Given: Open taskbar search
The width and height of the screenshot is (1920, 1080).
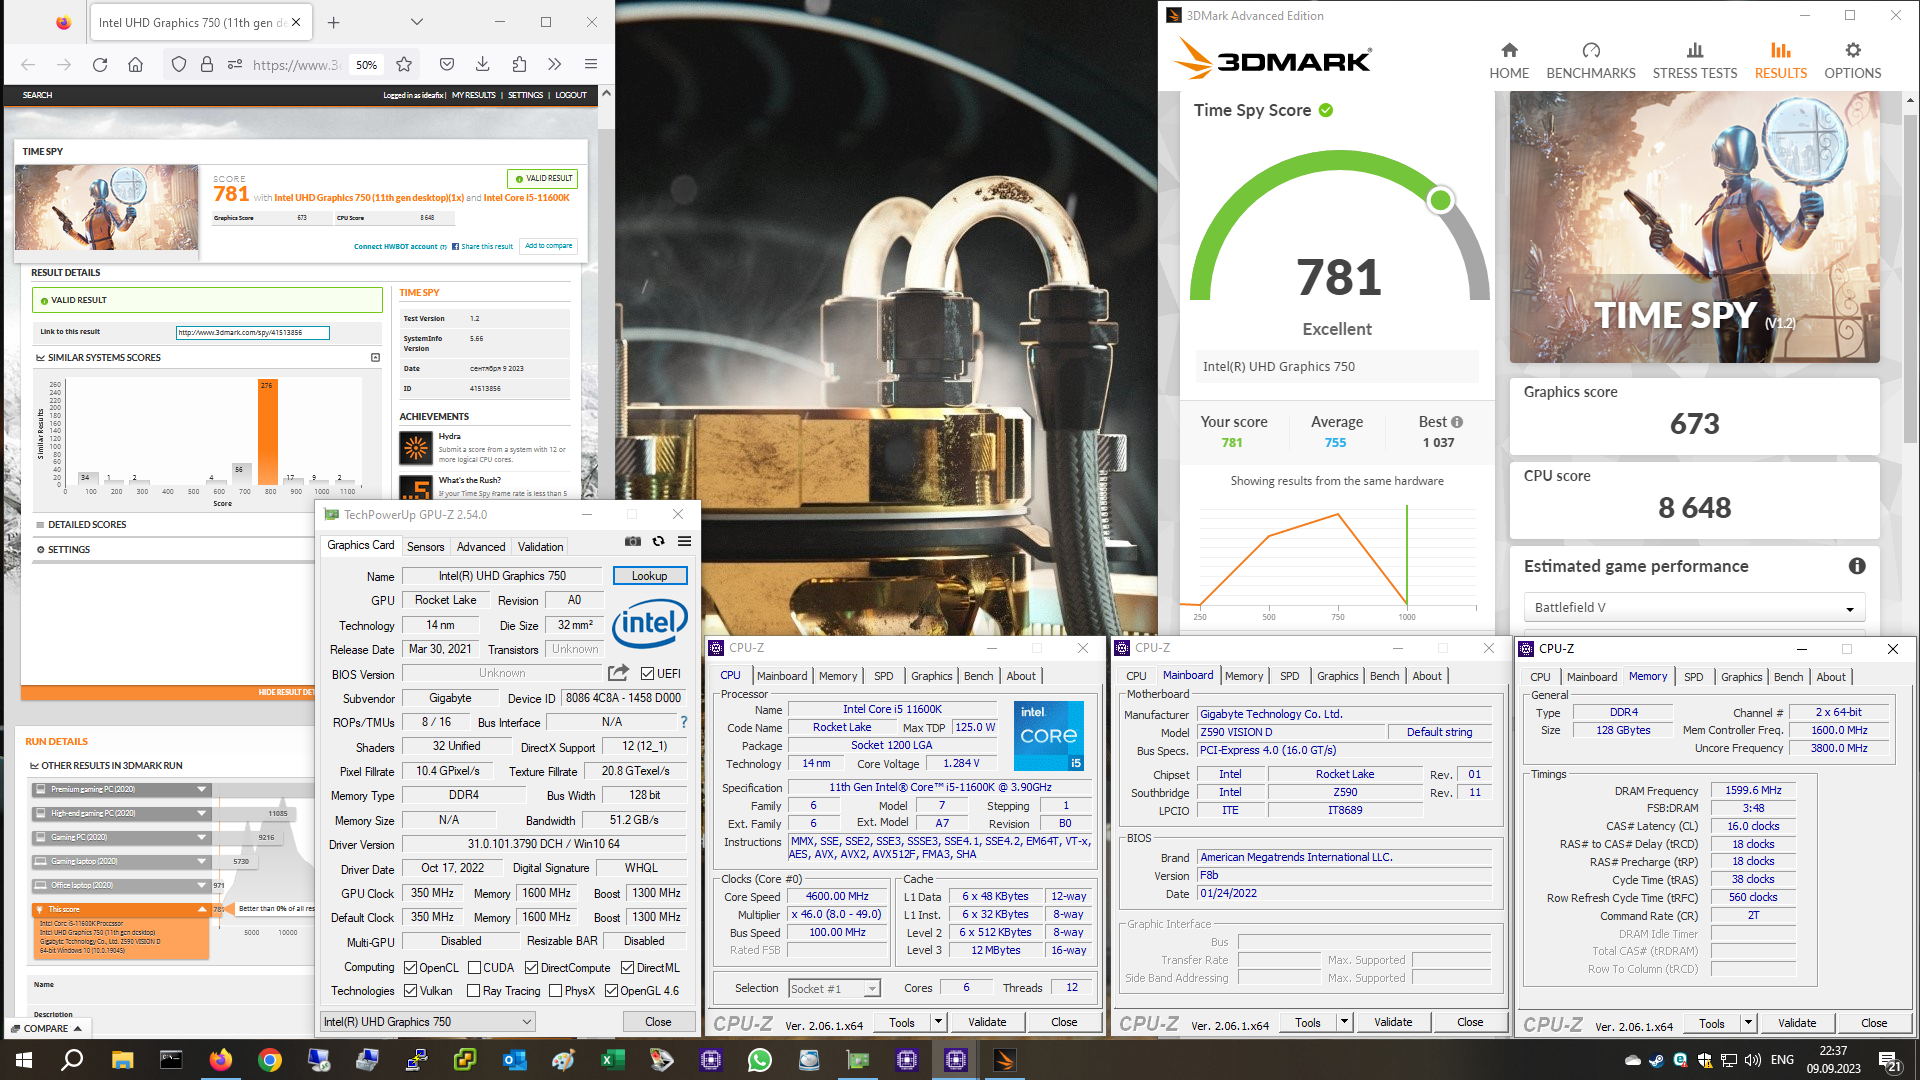Looking at the screenshot, I should click(72, 1060).
